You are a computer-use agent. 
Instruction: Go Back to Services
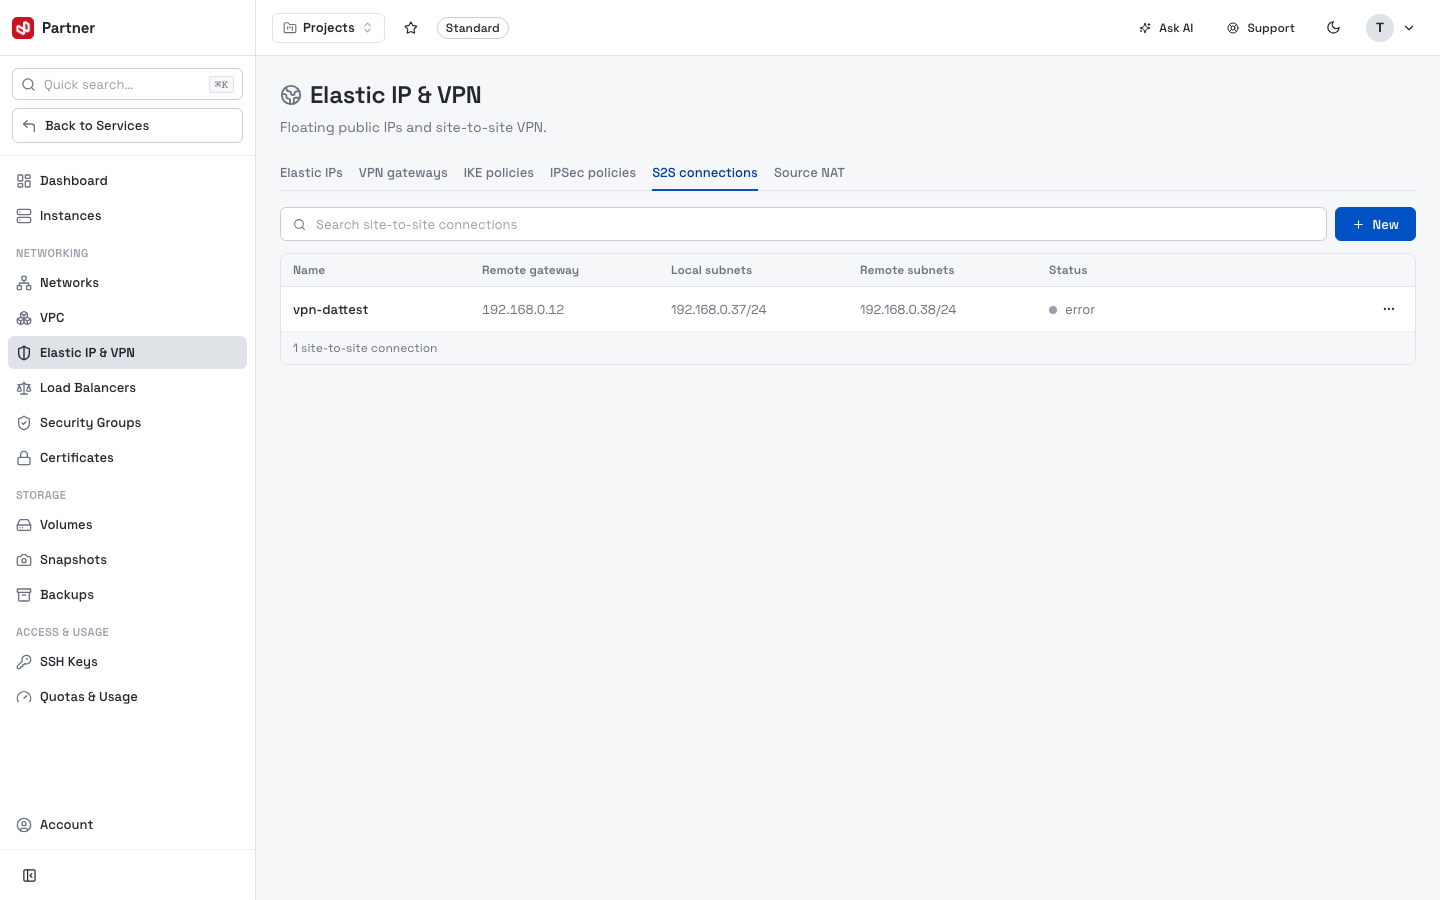click(x=127, y=126)
